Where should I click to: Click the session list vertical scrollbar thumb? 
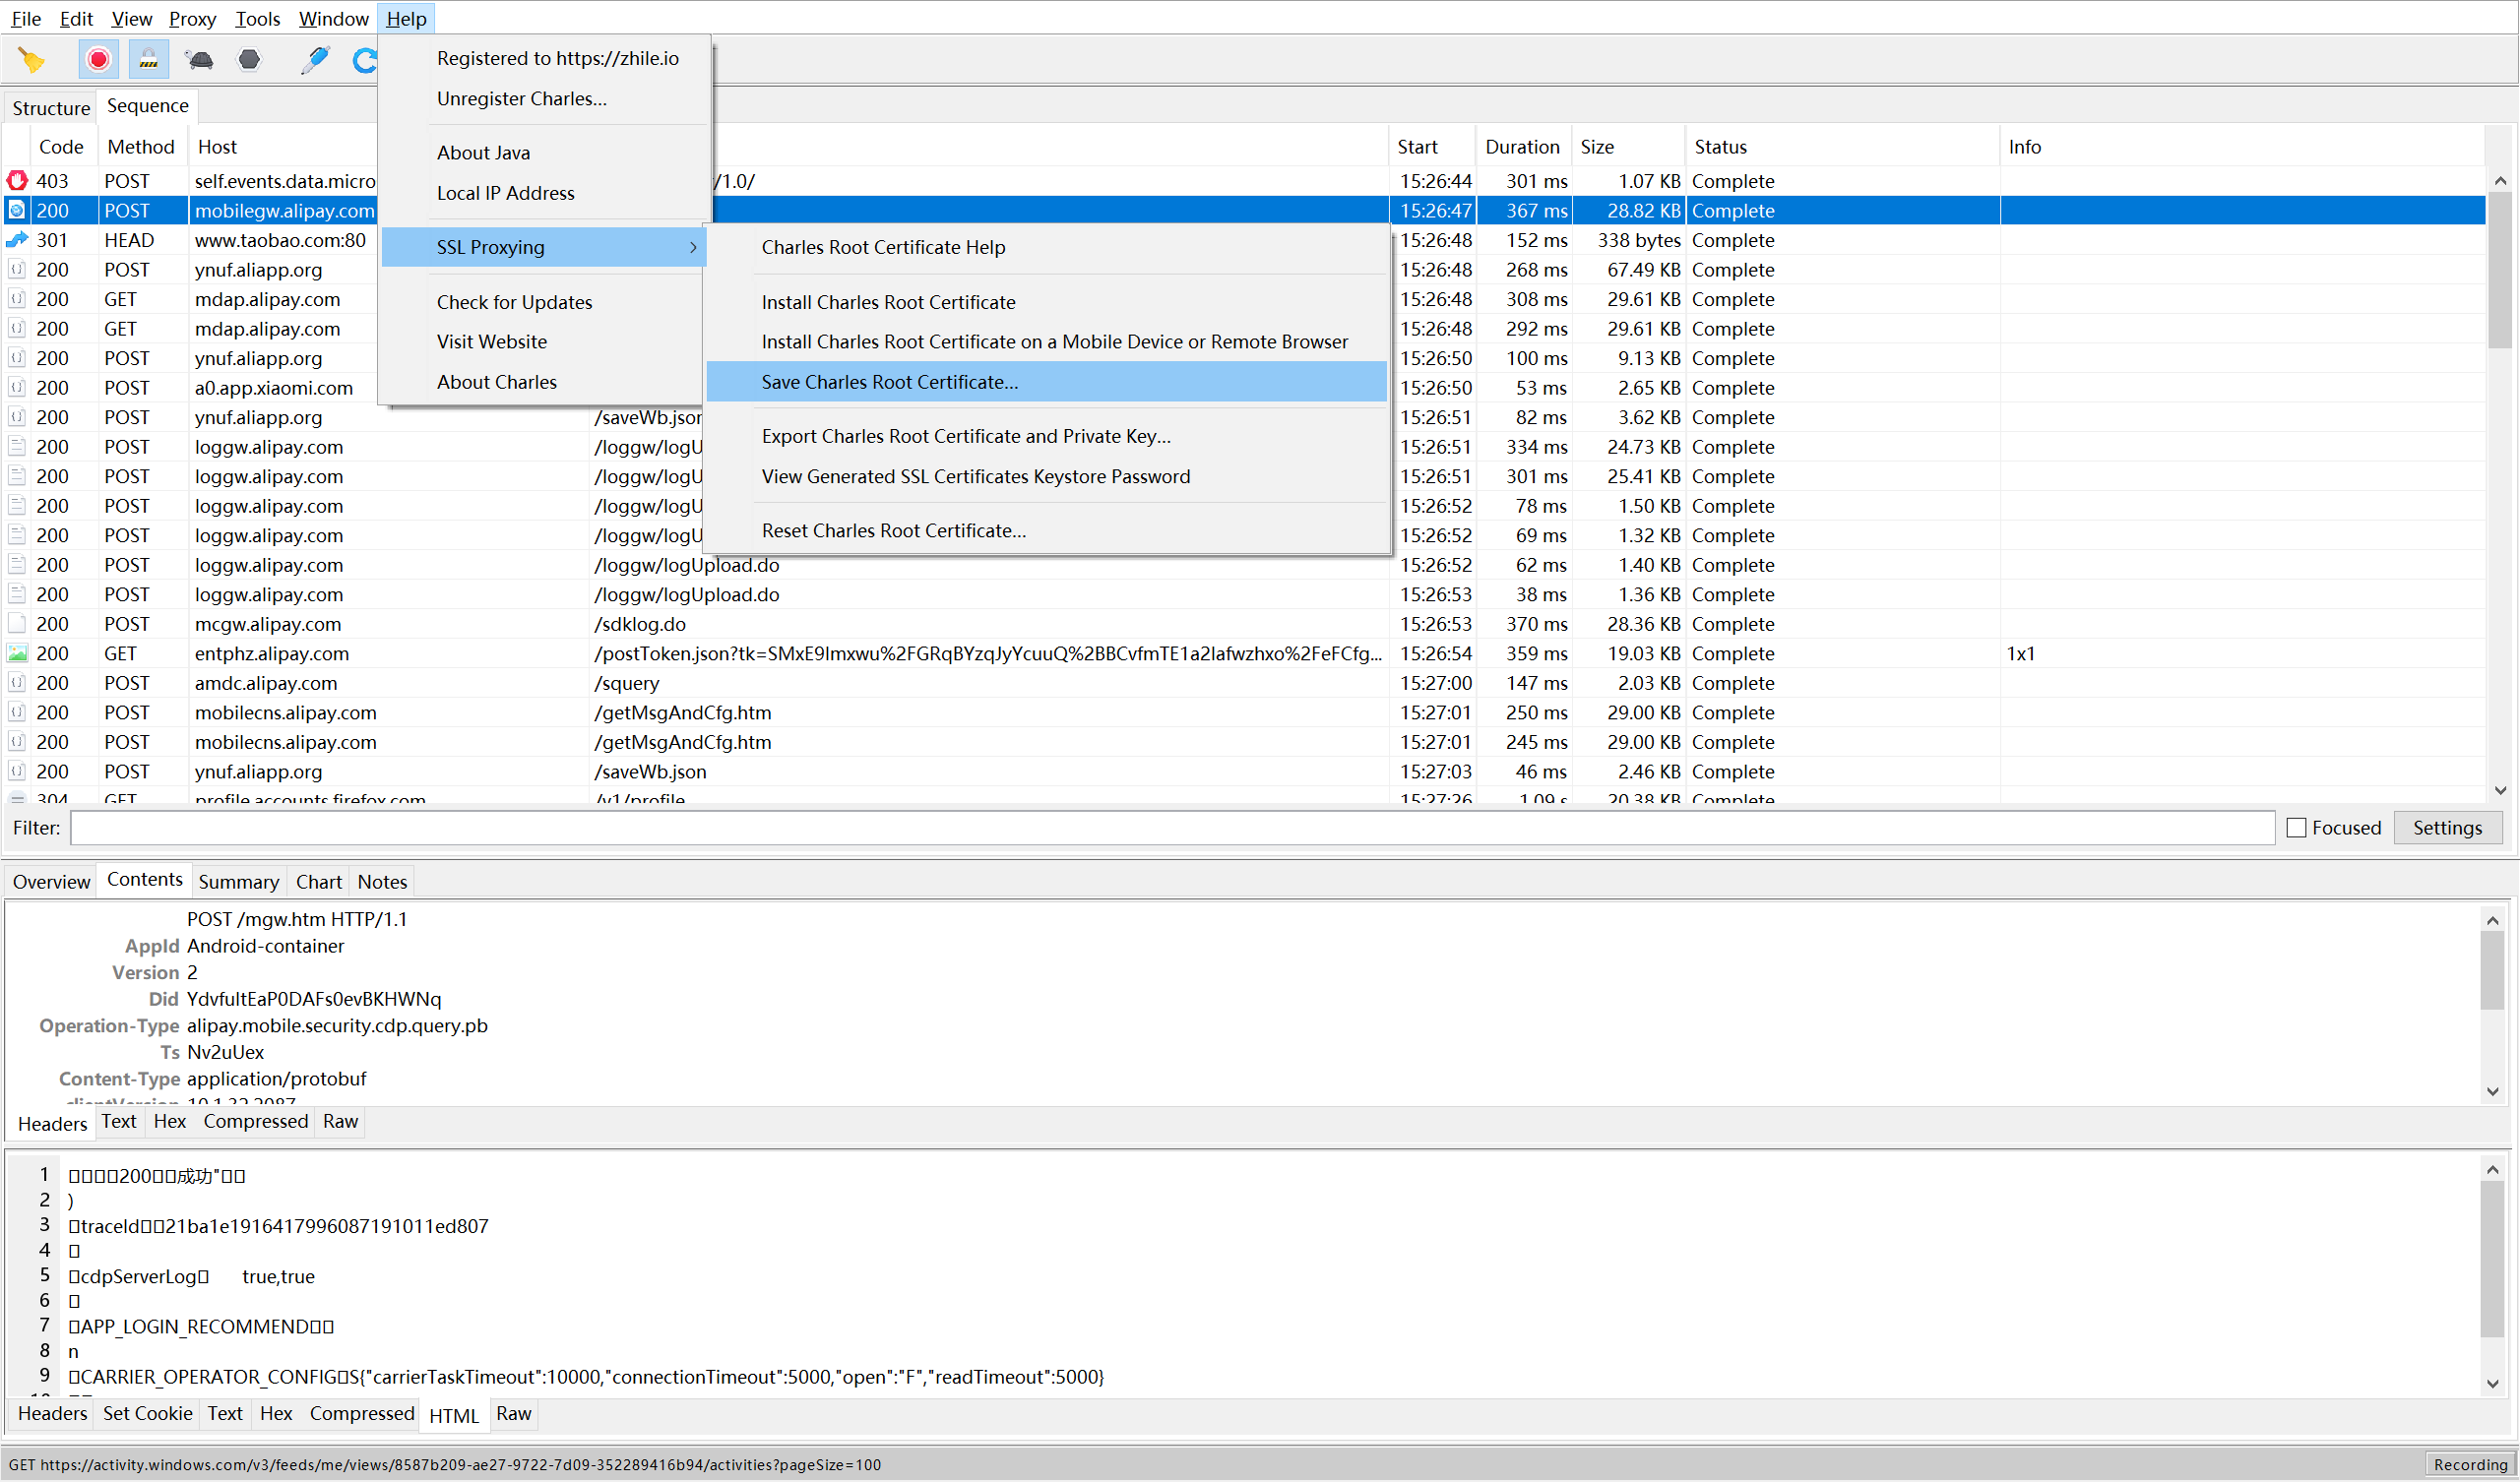(x=2500, y=270)
